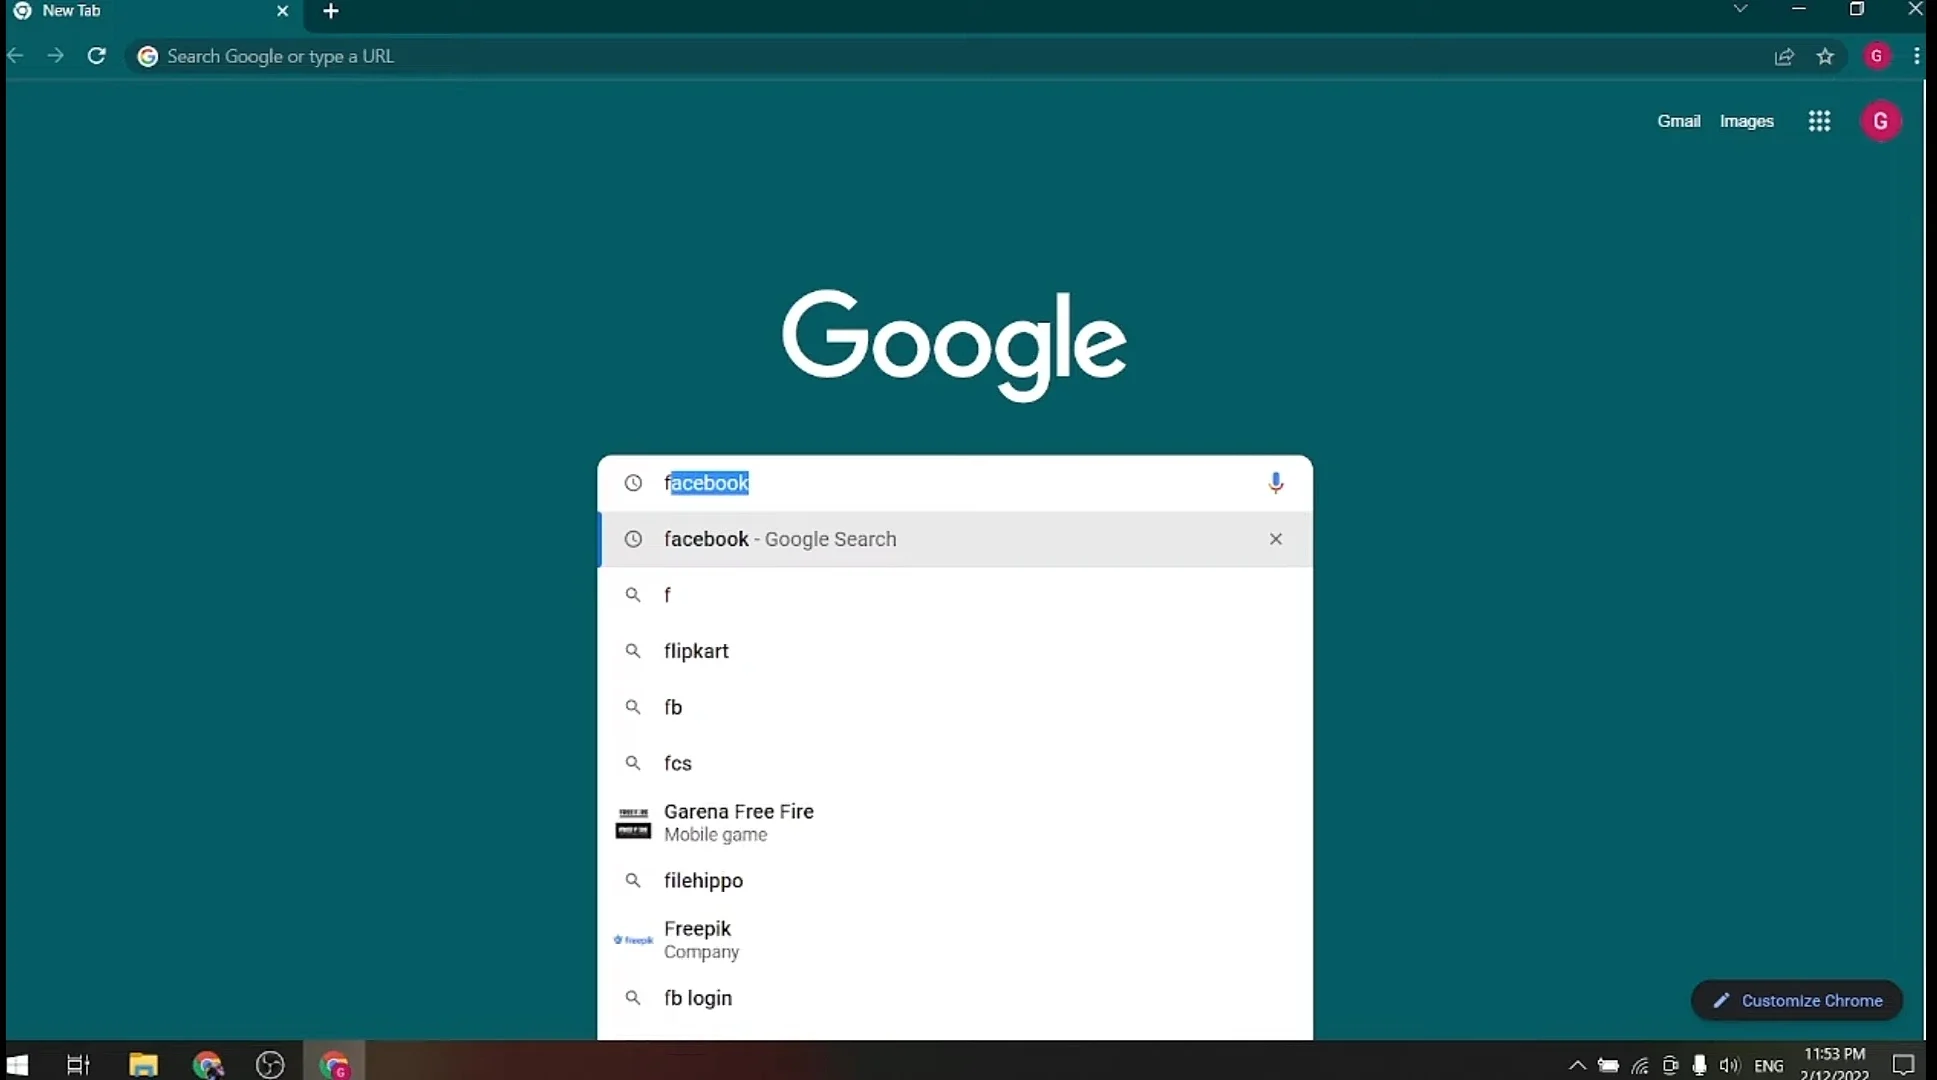Click the Freepik logo thumbnail

(x=633, y=940)
